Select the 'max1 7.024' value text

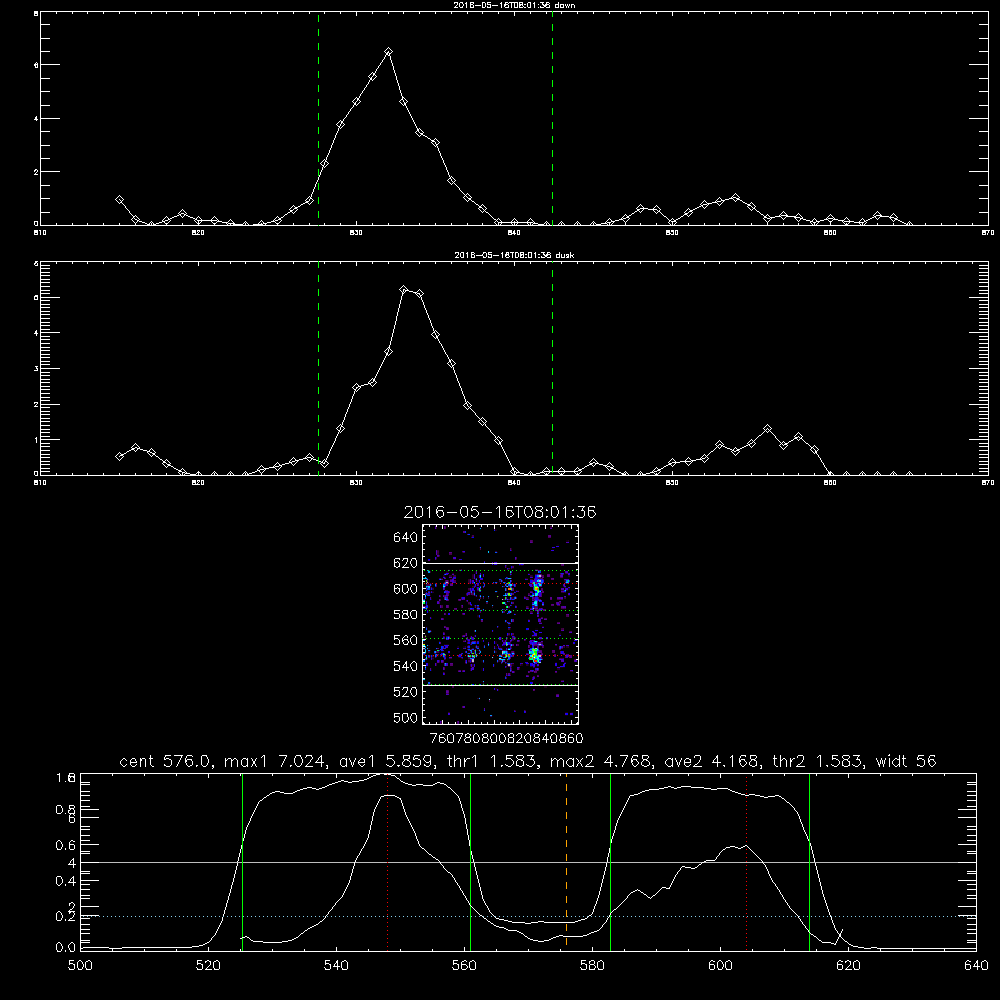point(274,761)
